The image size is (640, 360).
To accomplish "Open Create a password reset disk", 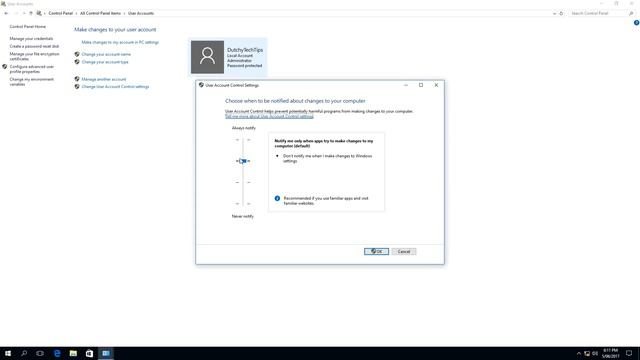I will 34,47.
